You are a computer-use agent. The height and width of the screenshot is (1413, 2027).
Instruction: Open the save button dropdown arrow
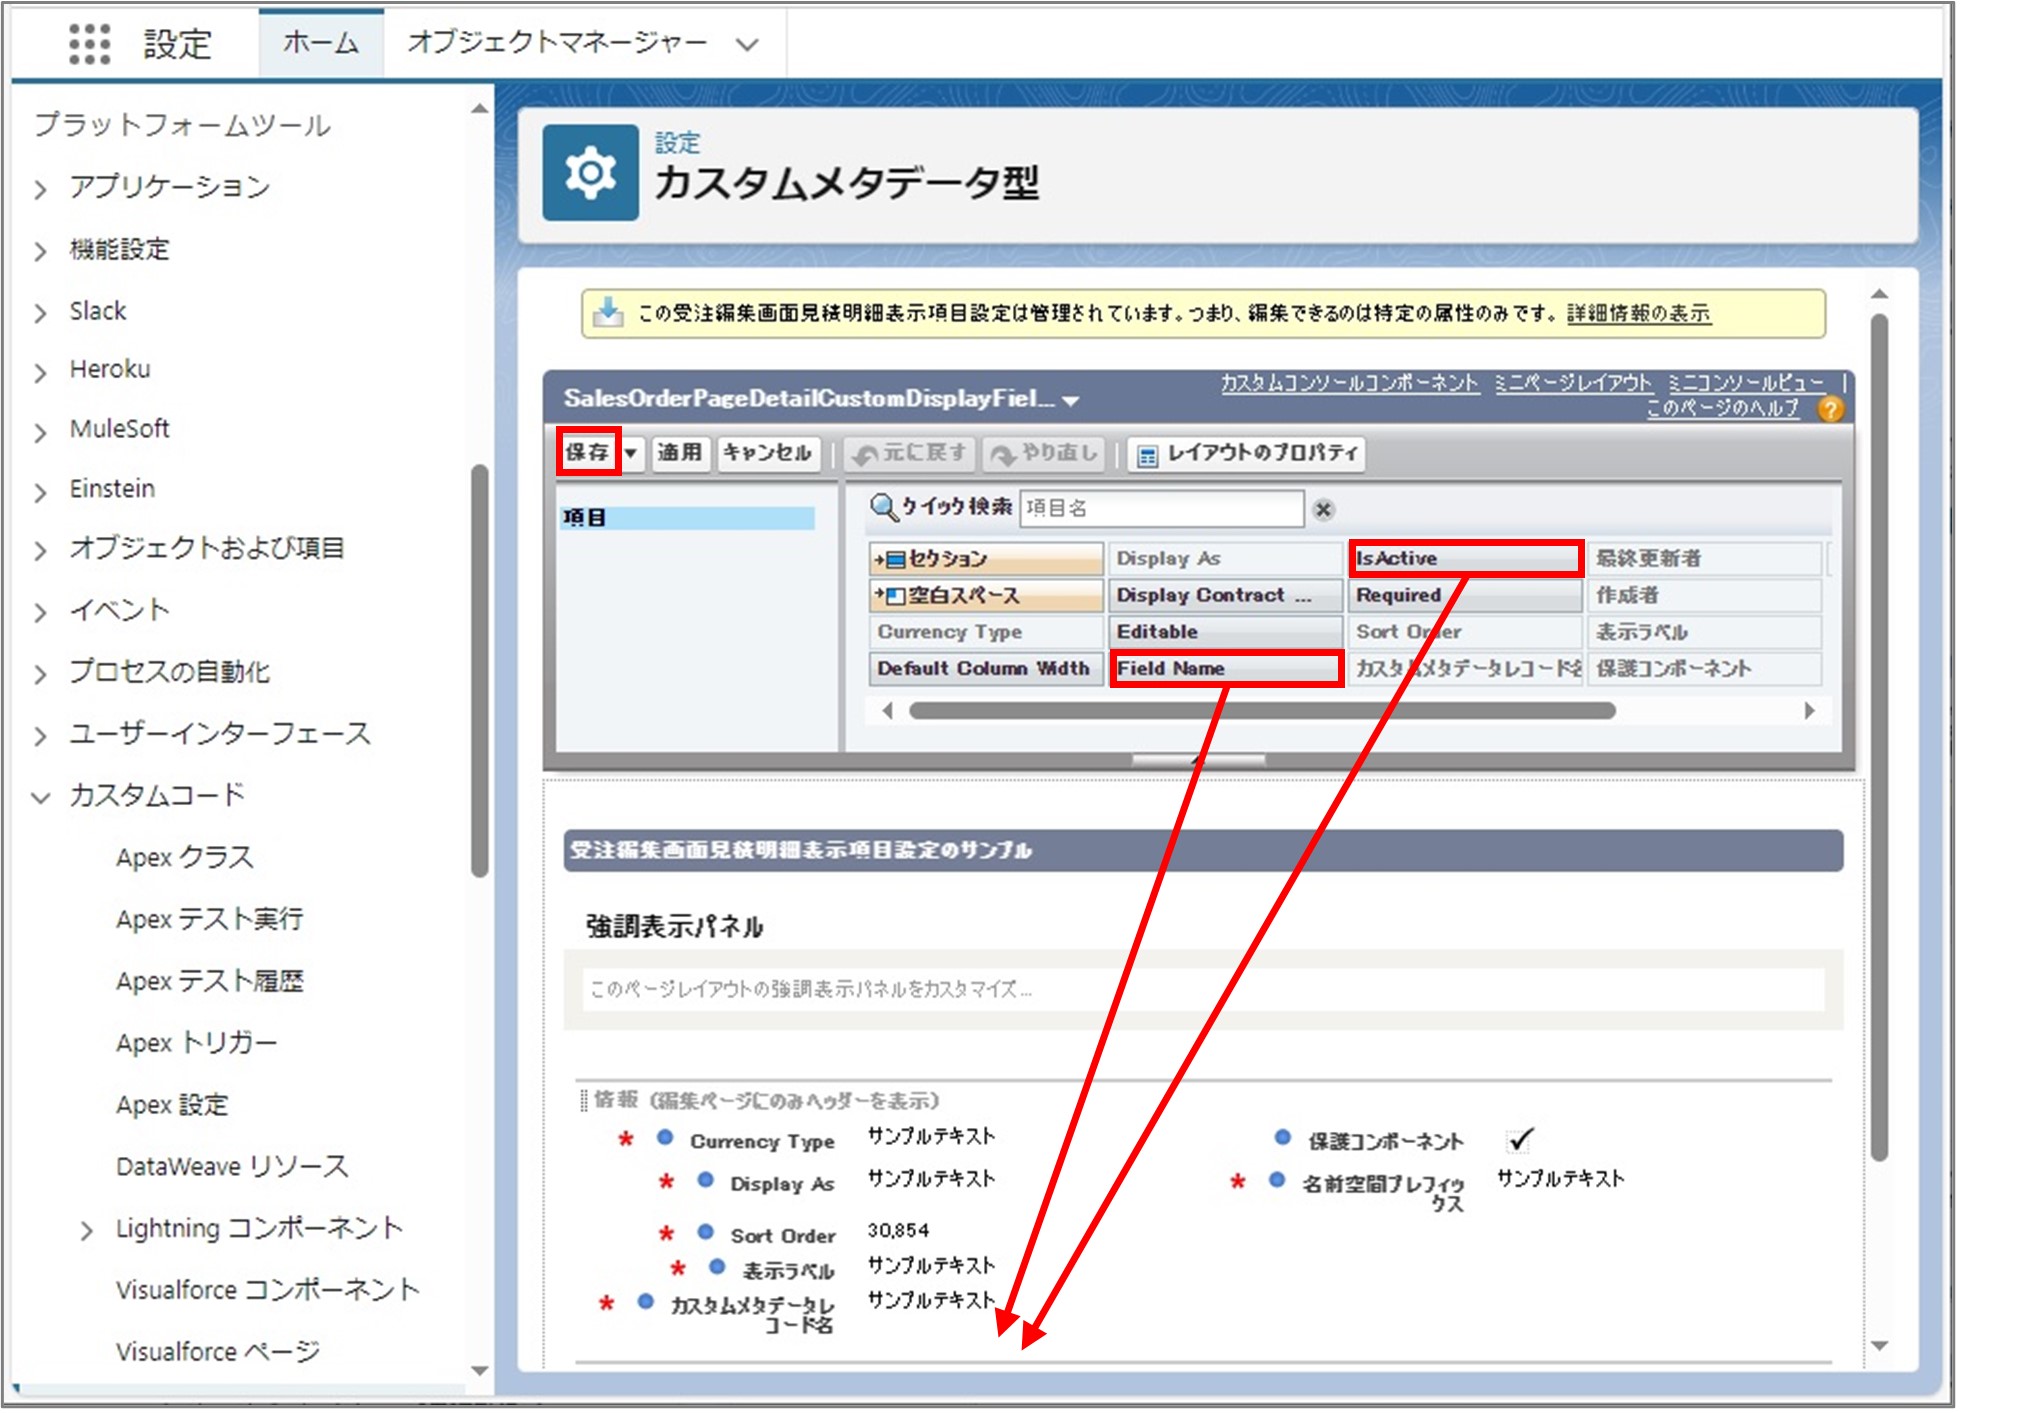click(631, 453)
